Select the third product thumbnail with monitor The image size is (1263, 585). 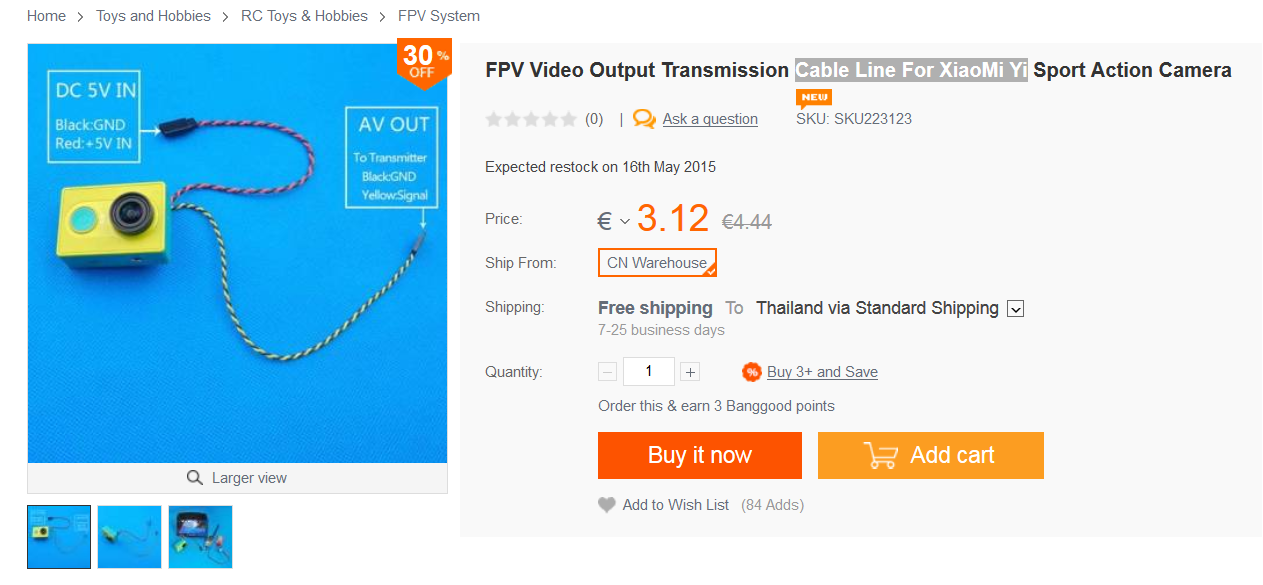coord(200,537)
